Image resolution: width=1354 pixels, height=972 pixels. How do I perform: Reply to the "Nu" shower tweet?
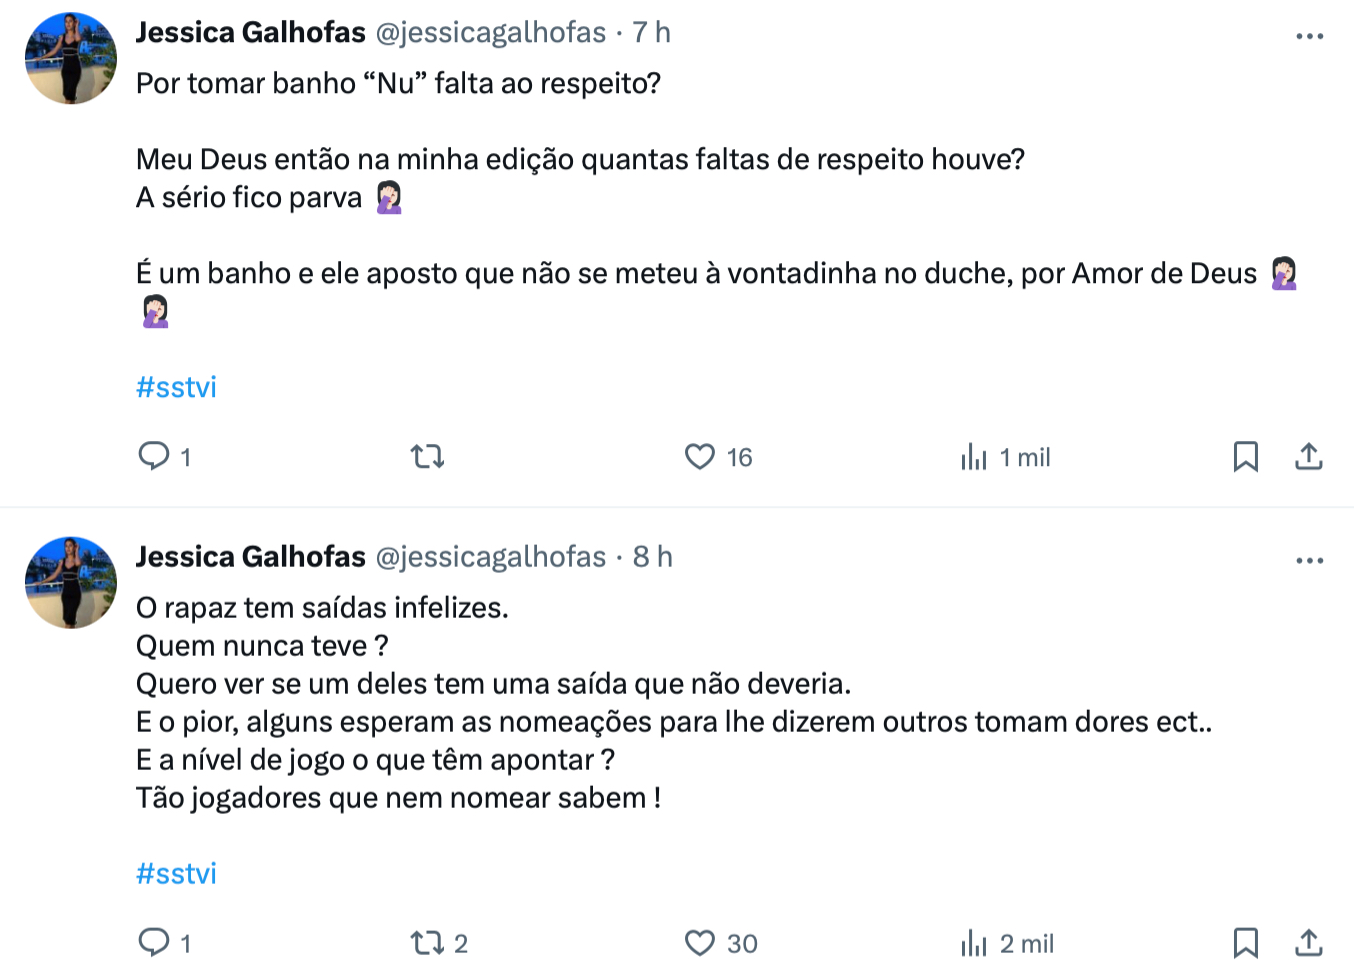click(x=154, y=456)
